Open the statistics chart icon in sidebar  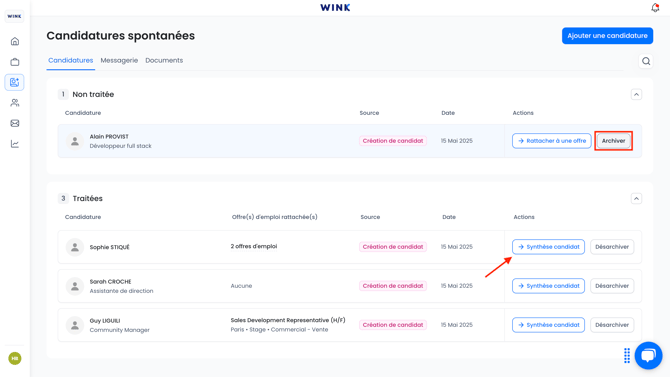tap(15, 144)
